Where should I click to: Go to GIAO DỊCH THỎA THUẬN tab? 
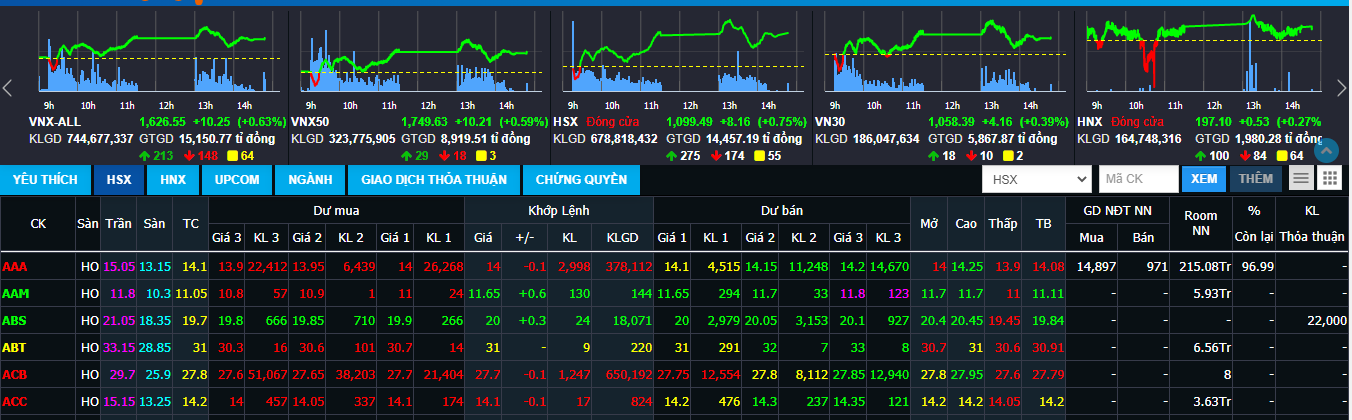pos(434,180)
